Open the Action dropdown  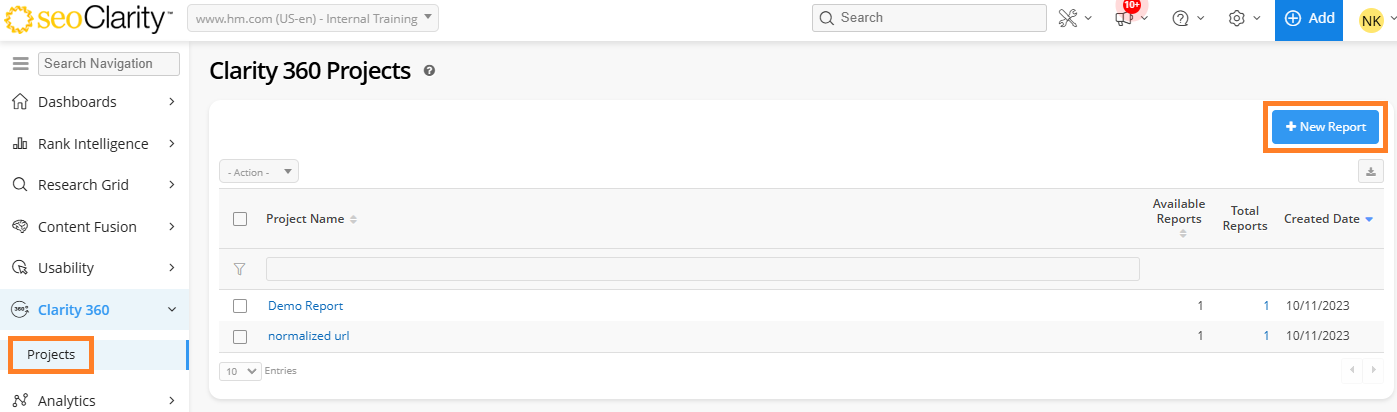click(x=259, y=172)
